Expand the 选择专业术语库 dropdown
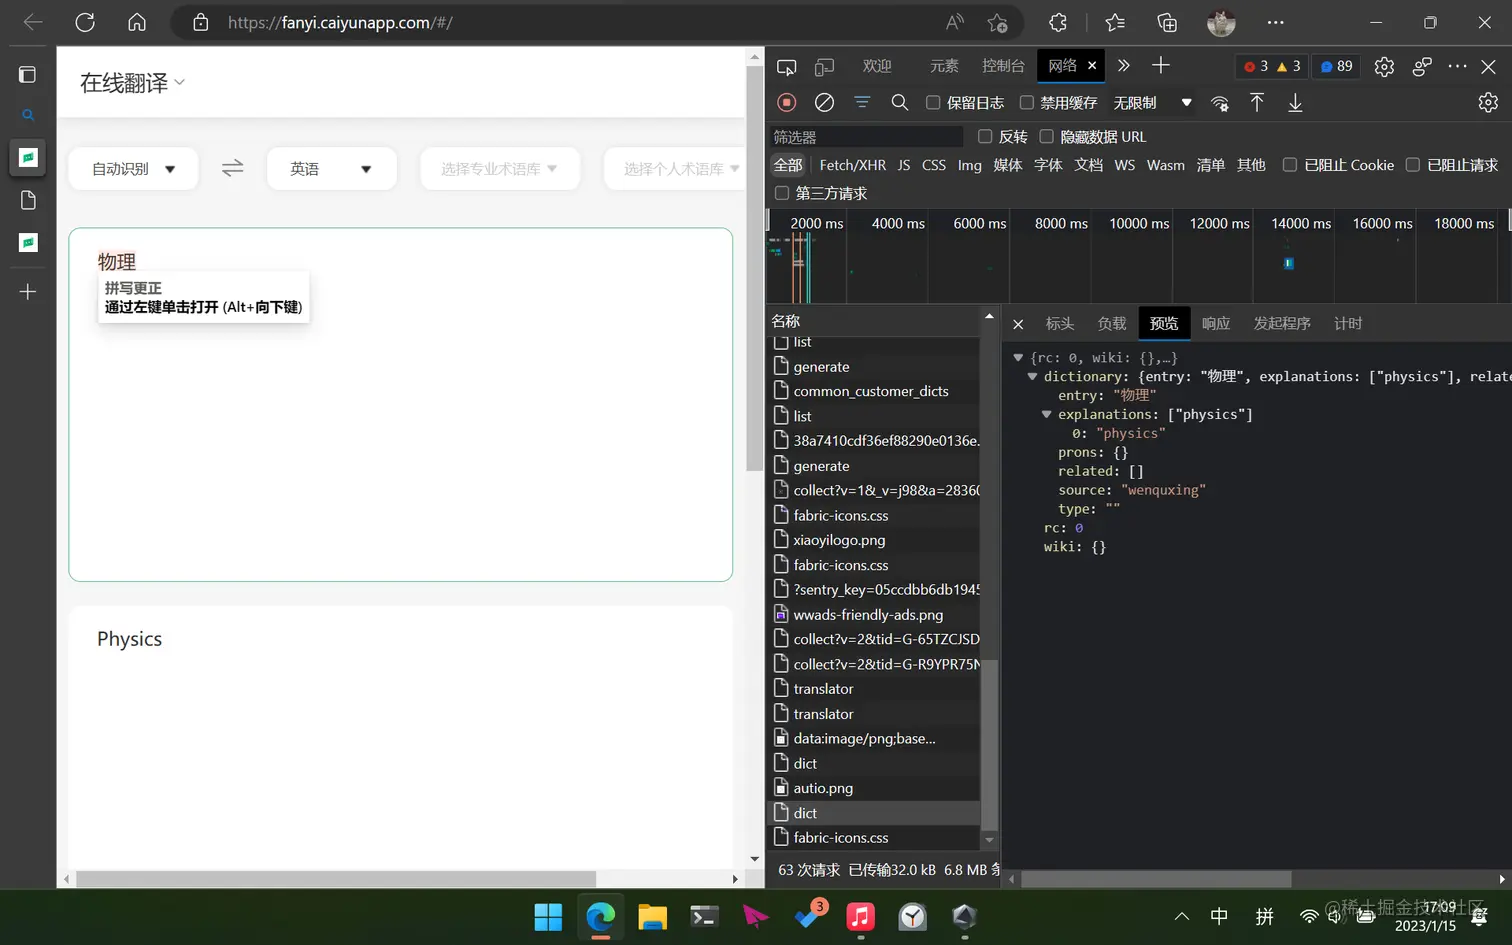Image resolution: width=1512 pixels, height=945 pixels. pyautogui.click(x=500, y=169)
